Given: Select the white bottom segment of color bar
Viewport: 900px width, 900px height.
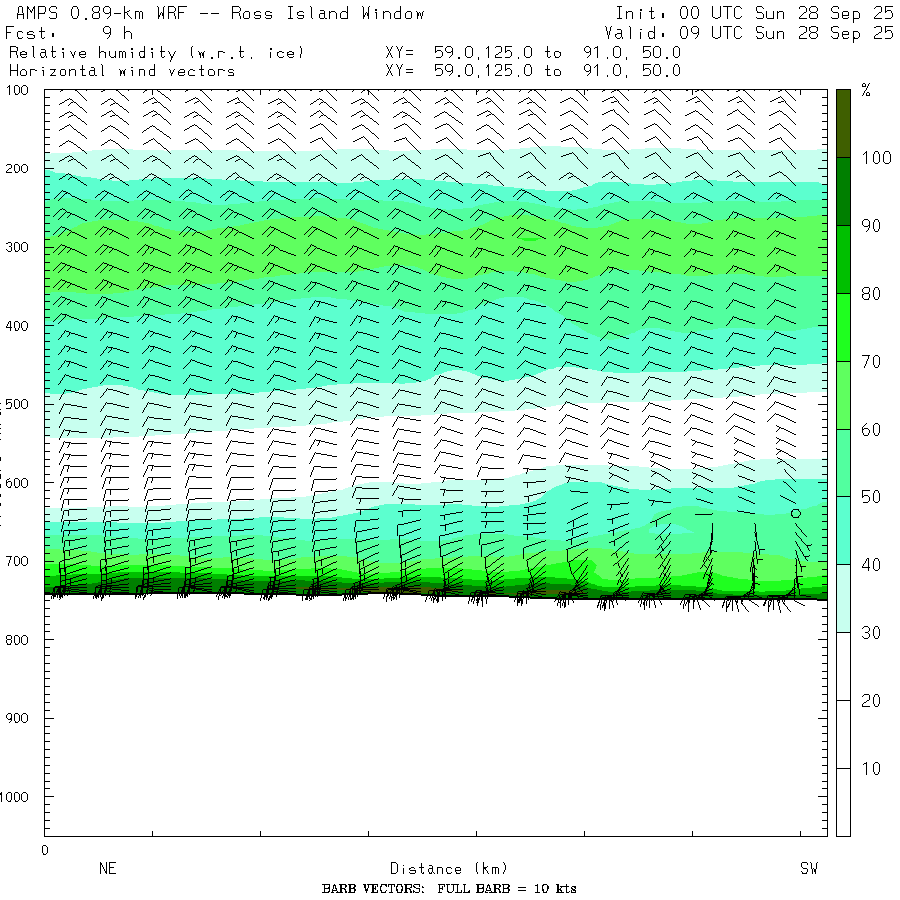Looking at the screenshot, I should coord(843,800).
